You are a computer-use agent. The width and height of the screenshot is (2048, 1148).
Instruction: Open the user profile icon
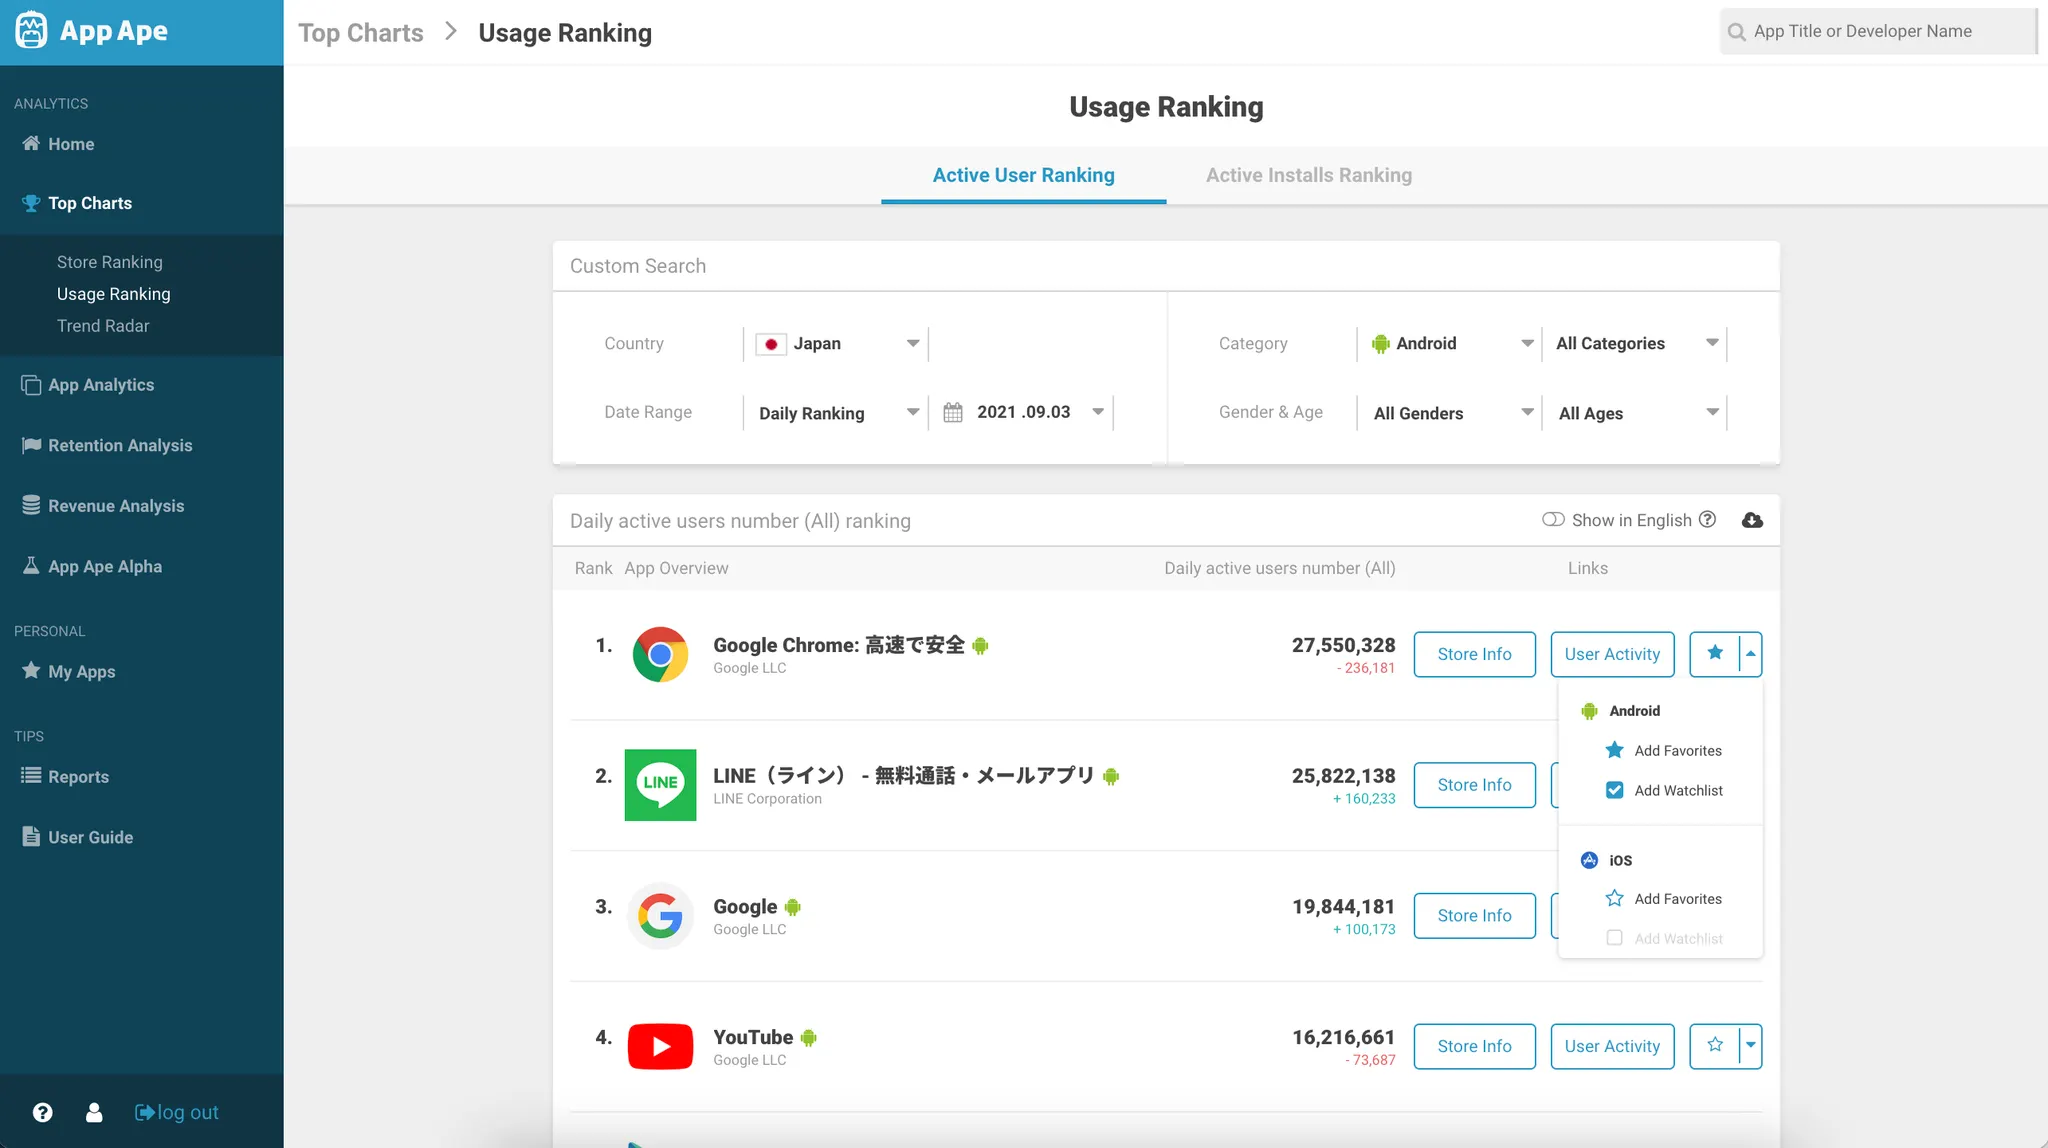tap(94, 1112)
